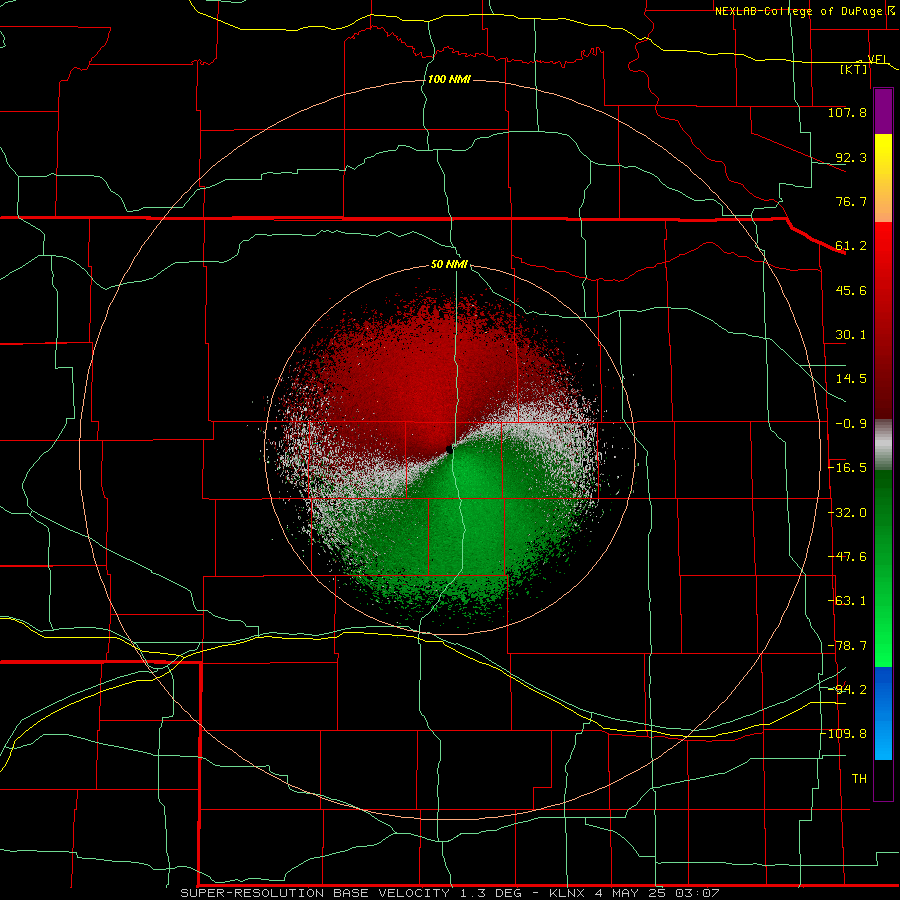Select the -94.2 scale value
The width and height of the screenshot is (900, 900).
click(x=847, y=690)
